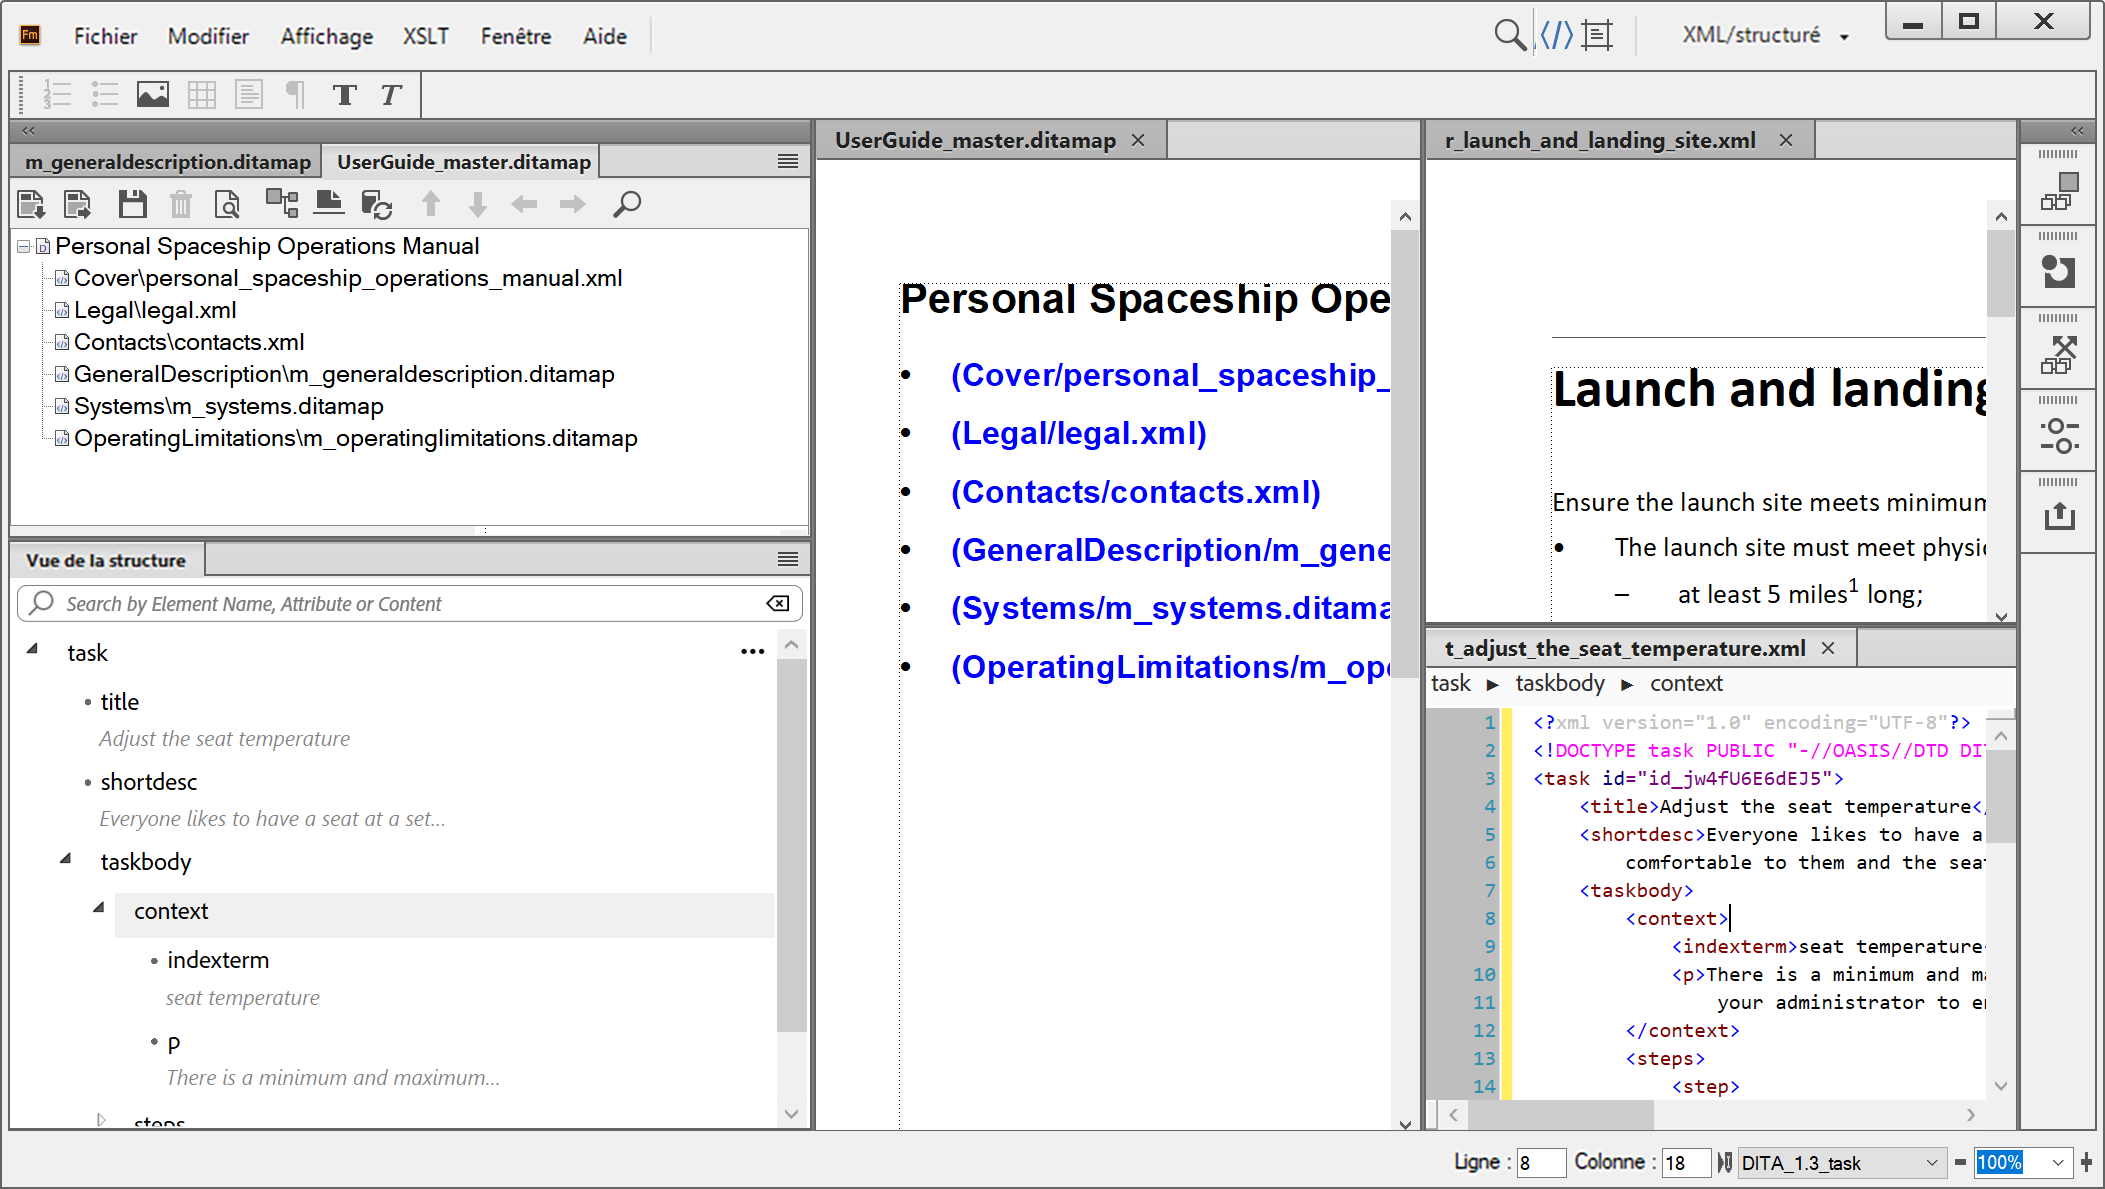This screenshot has width=2105, height=1189.
Task: Click the magnifier find icon in map toolbar
Action: pyautogui.click(x=627, y=204)
